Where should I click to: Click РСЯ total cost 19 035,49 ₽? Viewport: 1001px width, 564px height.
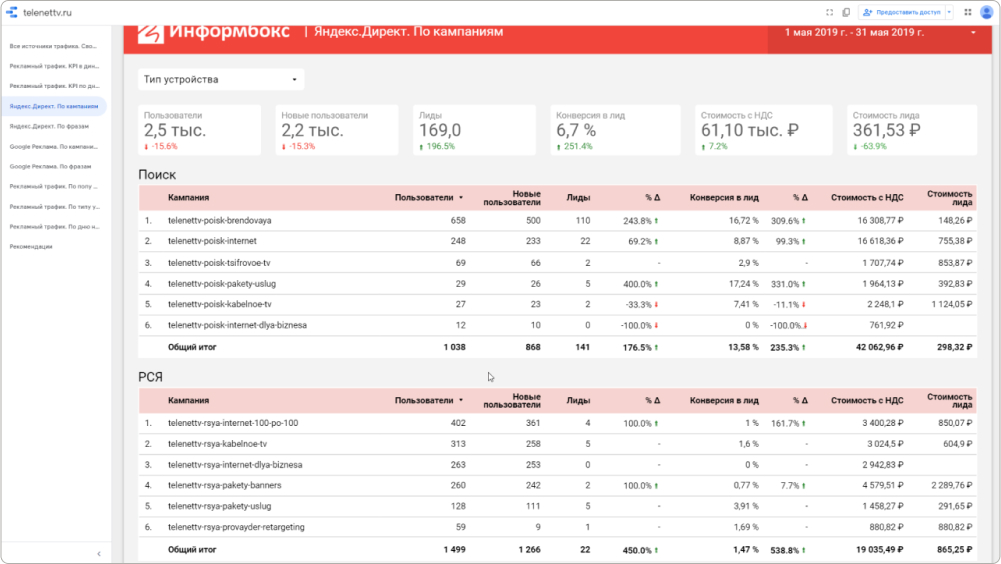click(x=880, y=549)
